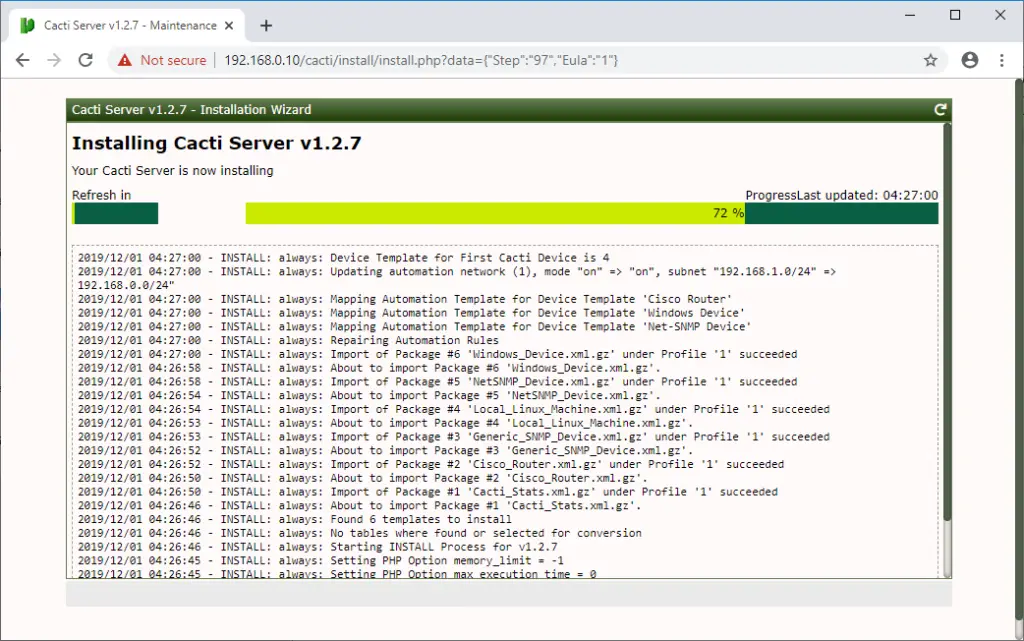Open the Chrome three-dot menu
The image size is (1024, 641).
point(1003,60)
